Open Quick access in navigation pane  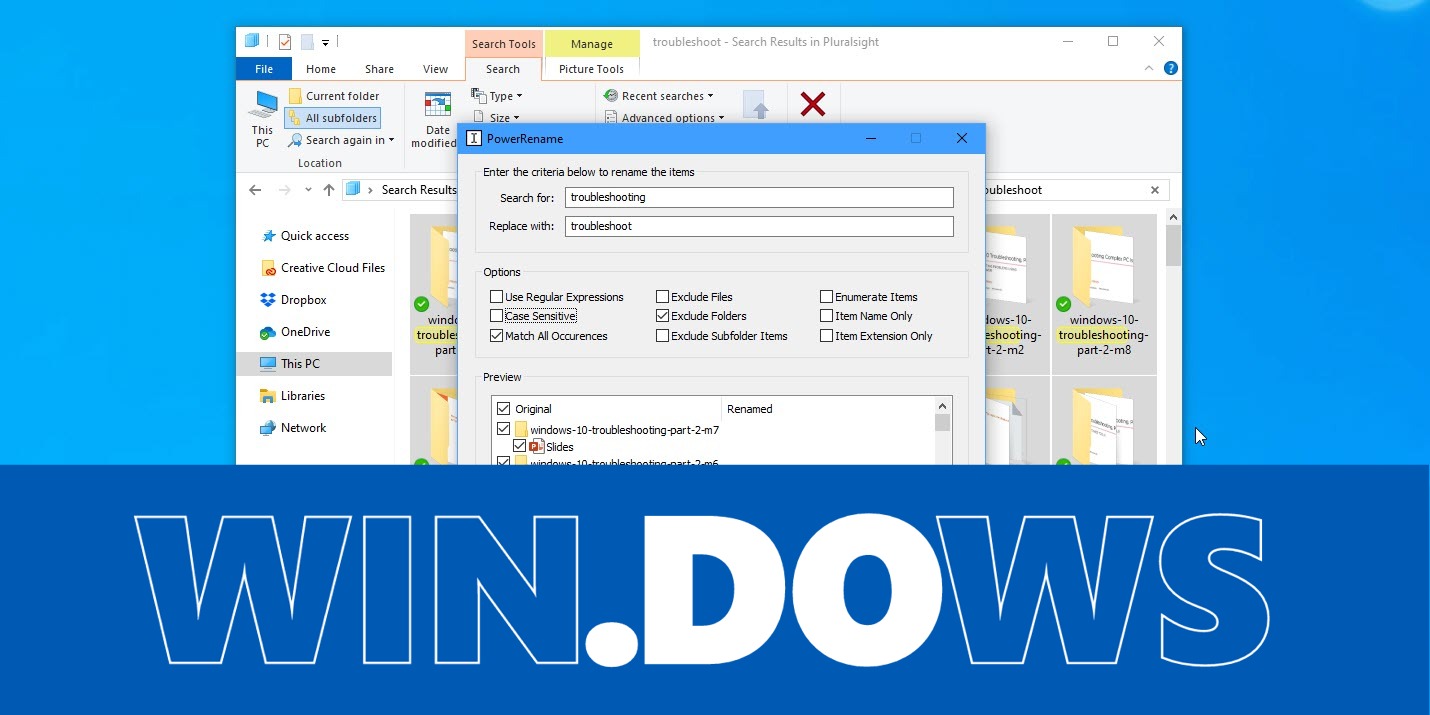click(x=314, y=236)
